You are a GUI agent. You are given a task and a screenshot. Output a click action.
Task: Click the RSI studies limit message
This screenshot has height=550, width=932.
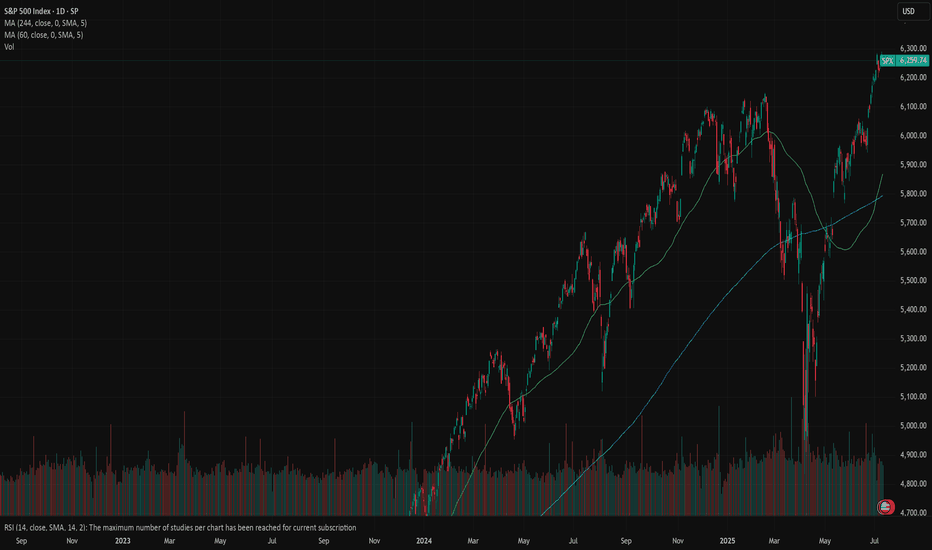pos(180,527)
